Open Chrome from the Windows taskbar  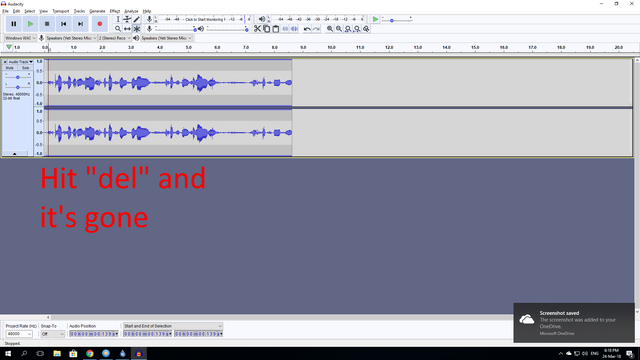(x=90, y=353)
